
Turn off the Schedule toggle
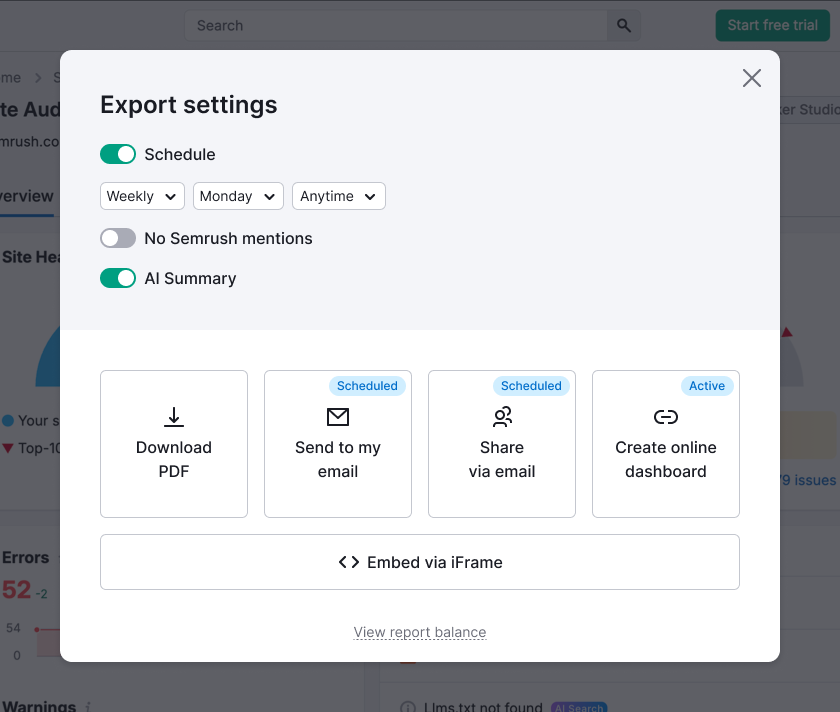(118, 154)
